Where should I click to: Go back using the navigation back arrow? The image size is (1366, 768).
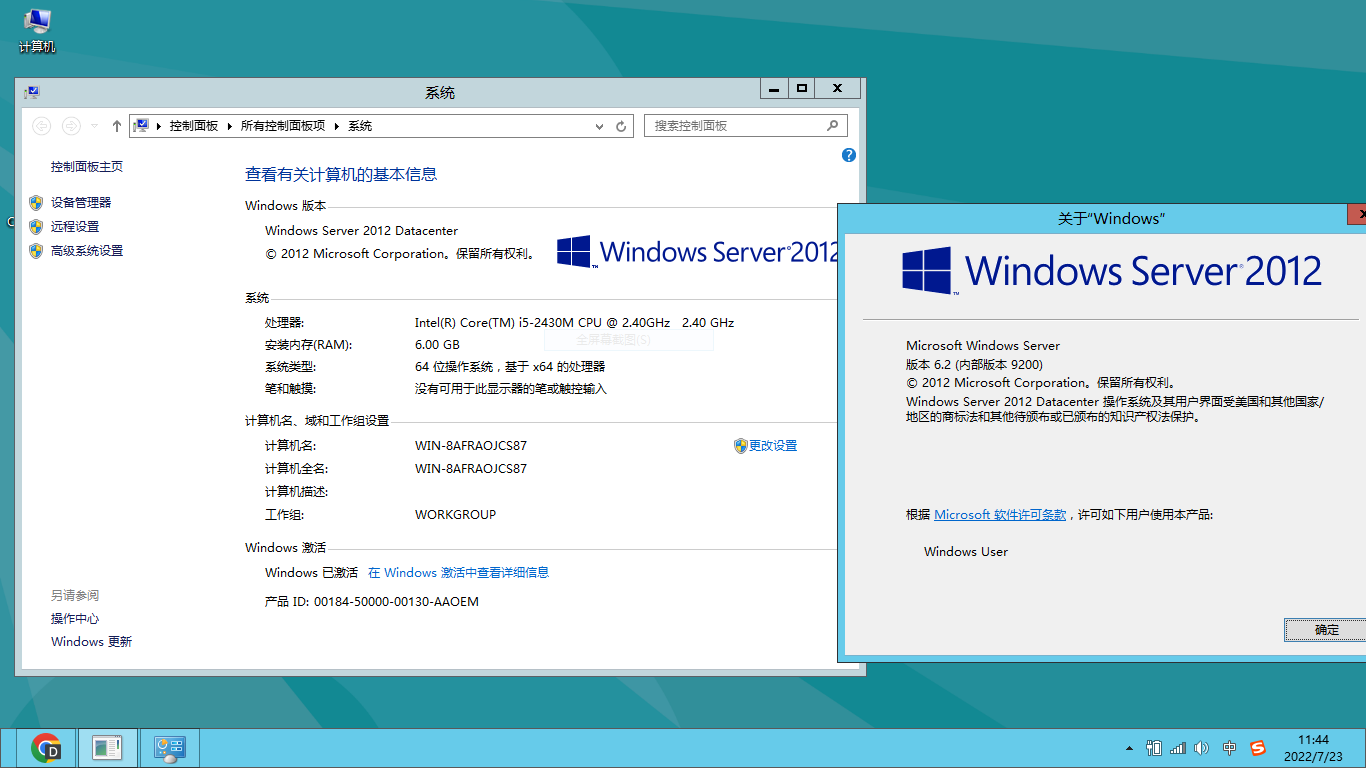41,126
